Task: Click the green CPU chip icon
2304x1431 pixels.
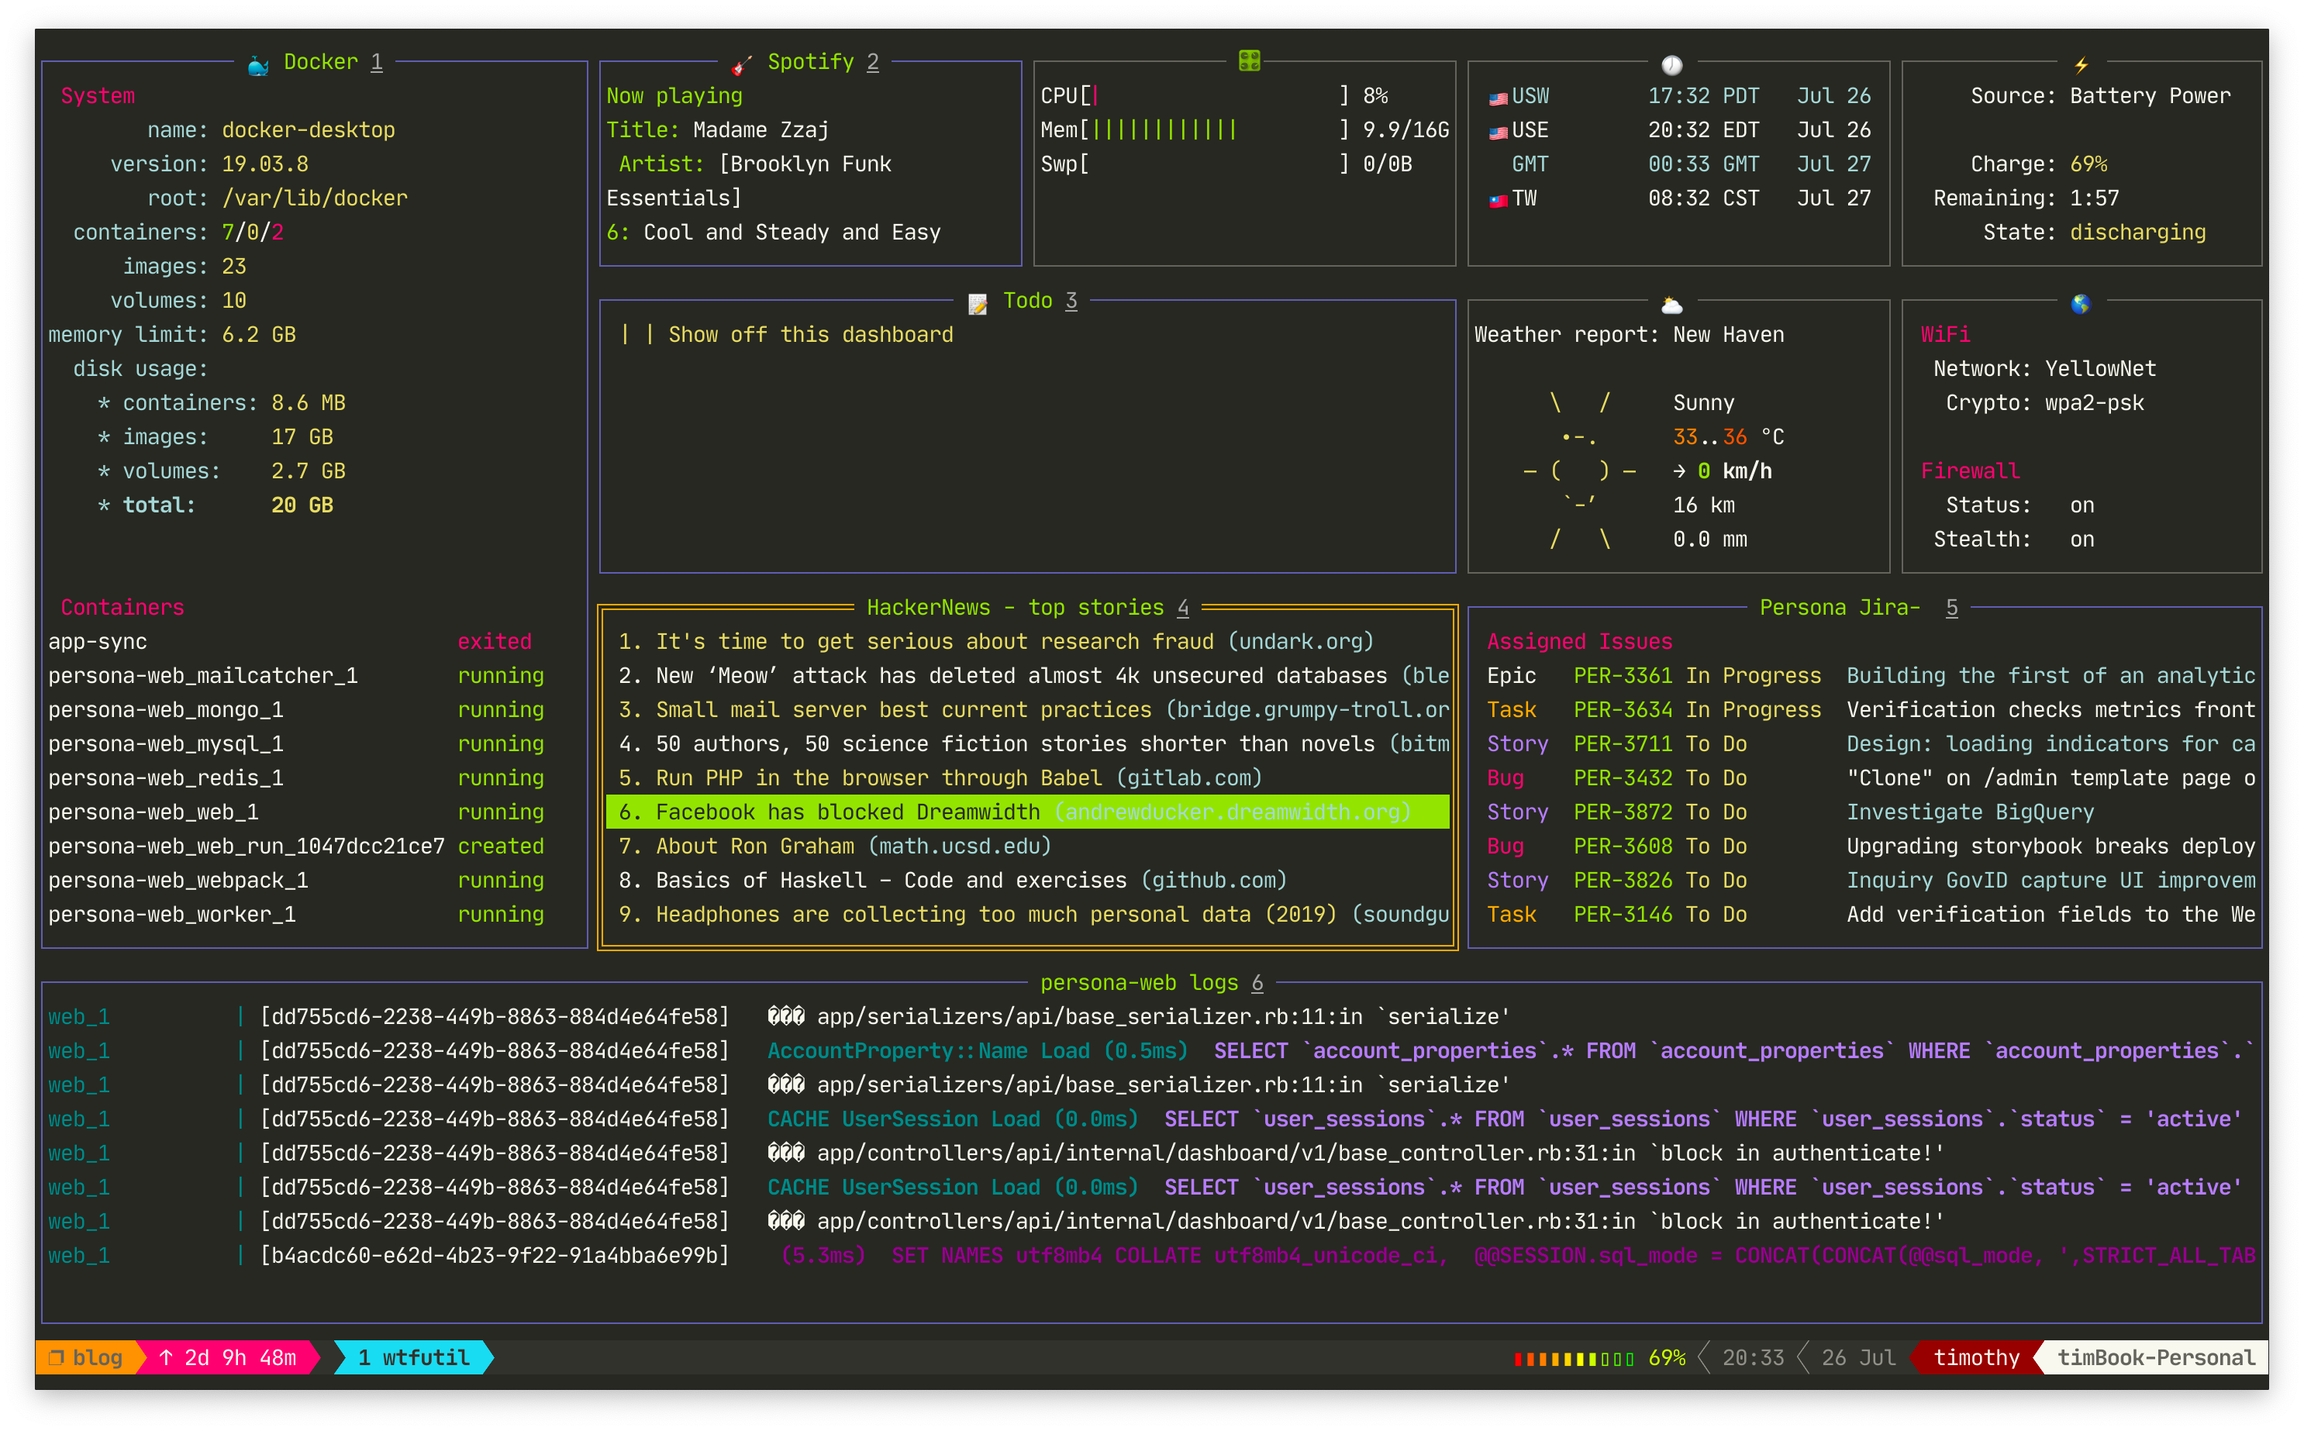Action: coord(1249,61)
